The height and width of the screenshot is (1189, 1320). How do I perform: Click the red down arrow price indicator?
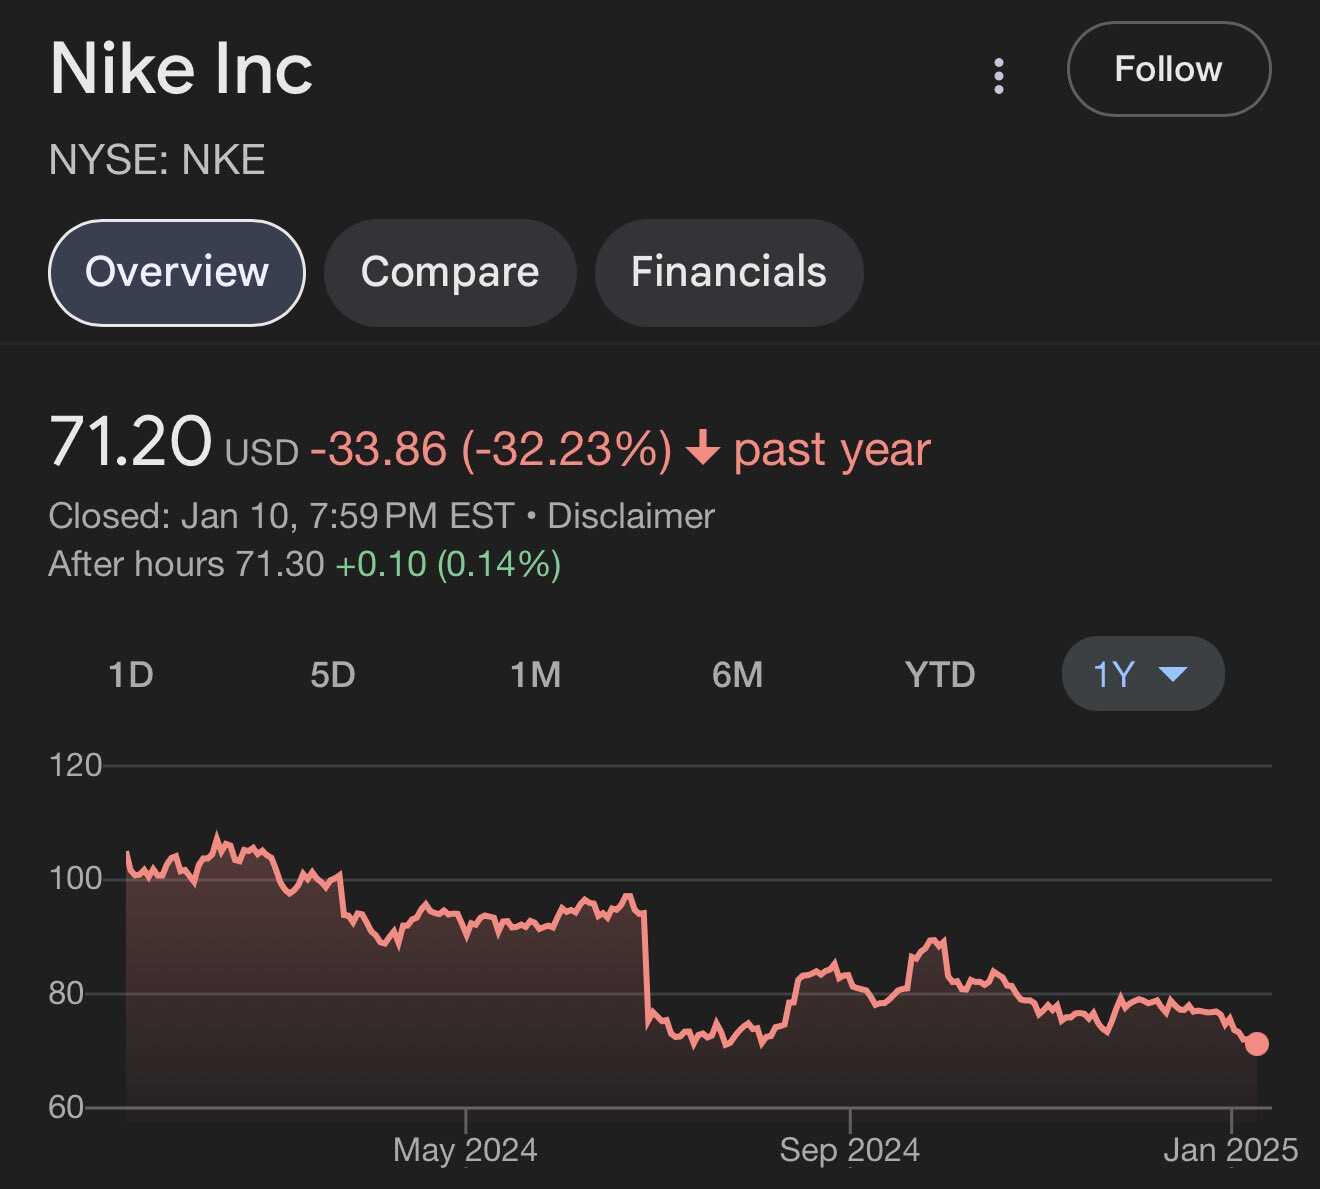703,448
